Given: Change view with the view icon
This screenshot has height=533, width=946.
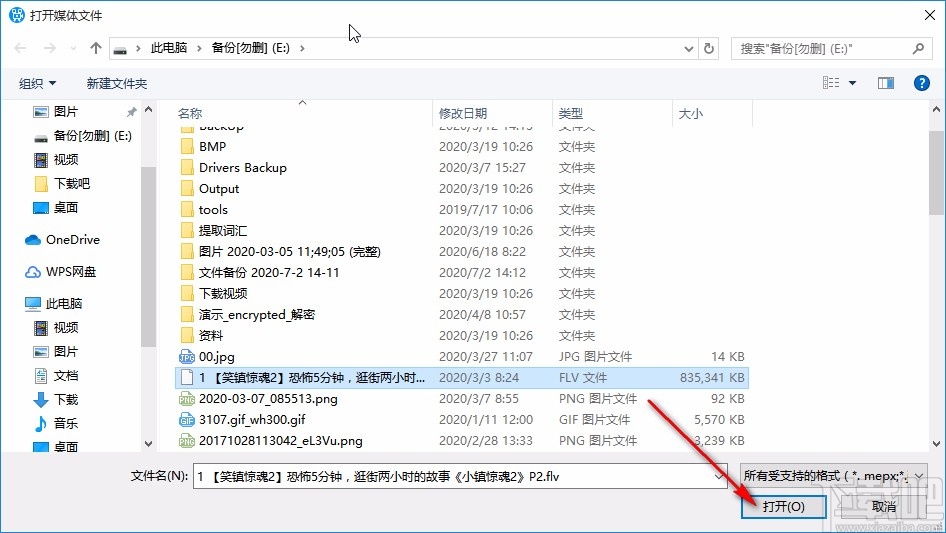Looking at the screenshot, I should click(831, 83).
